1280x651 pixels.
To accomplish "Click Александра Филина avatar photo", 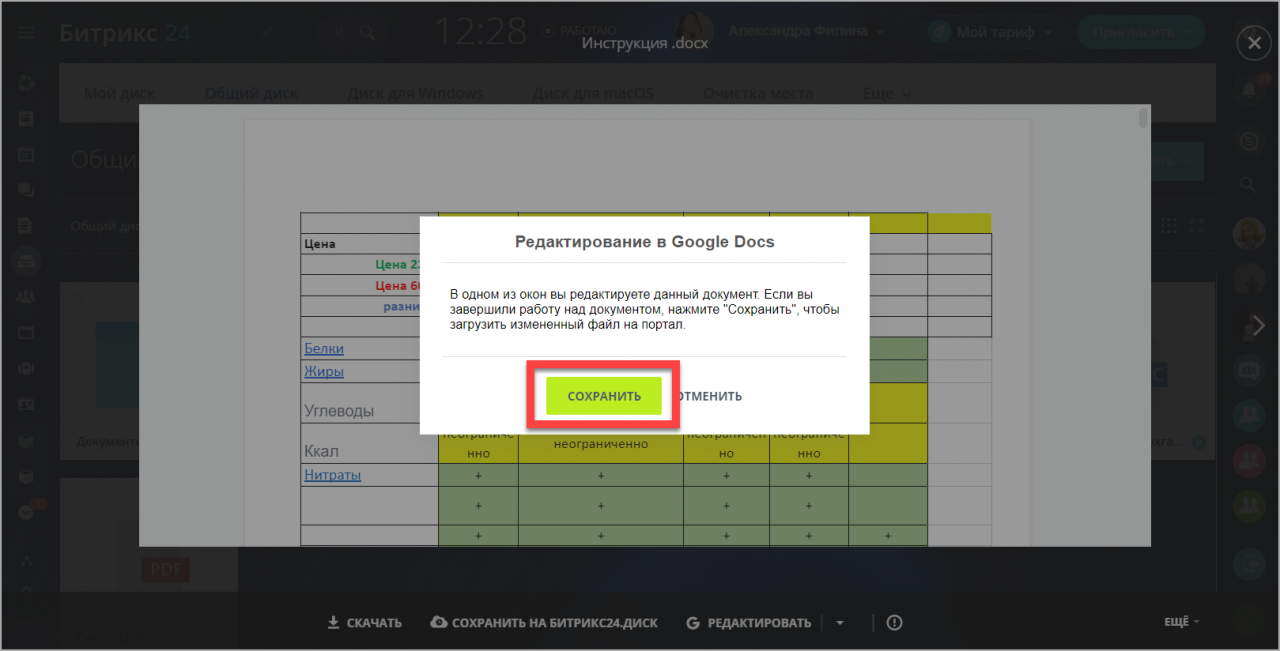I will (x=693, y=31).
